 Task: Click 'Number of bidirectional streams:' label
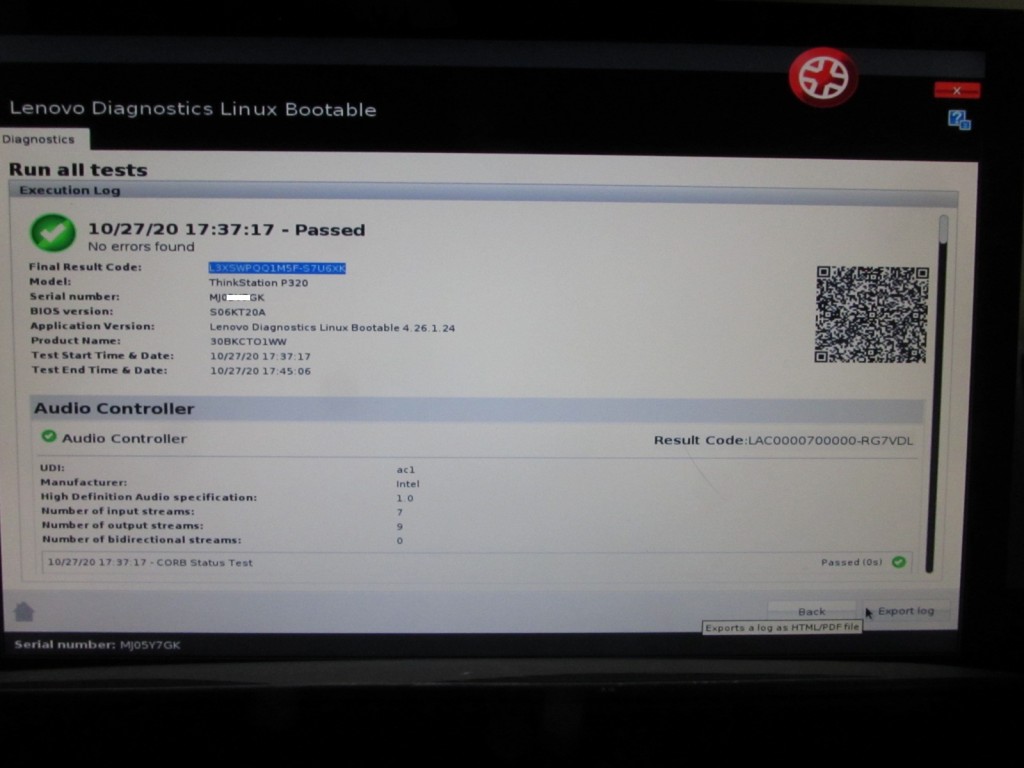[x=142, y=539]
